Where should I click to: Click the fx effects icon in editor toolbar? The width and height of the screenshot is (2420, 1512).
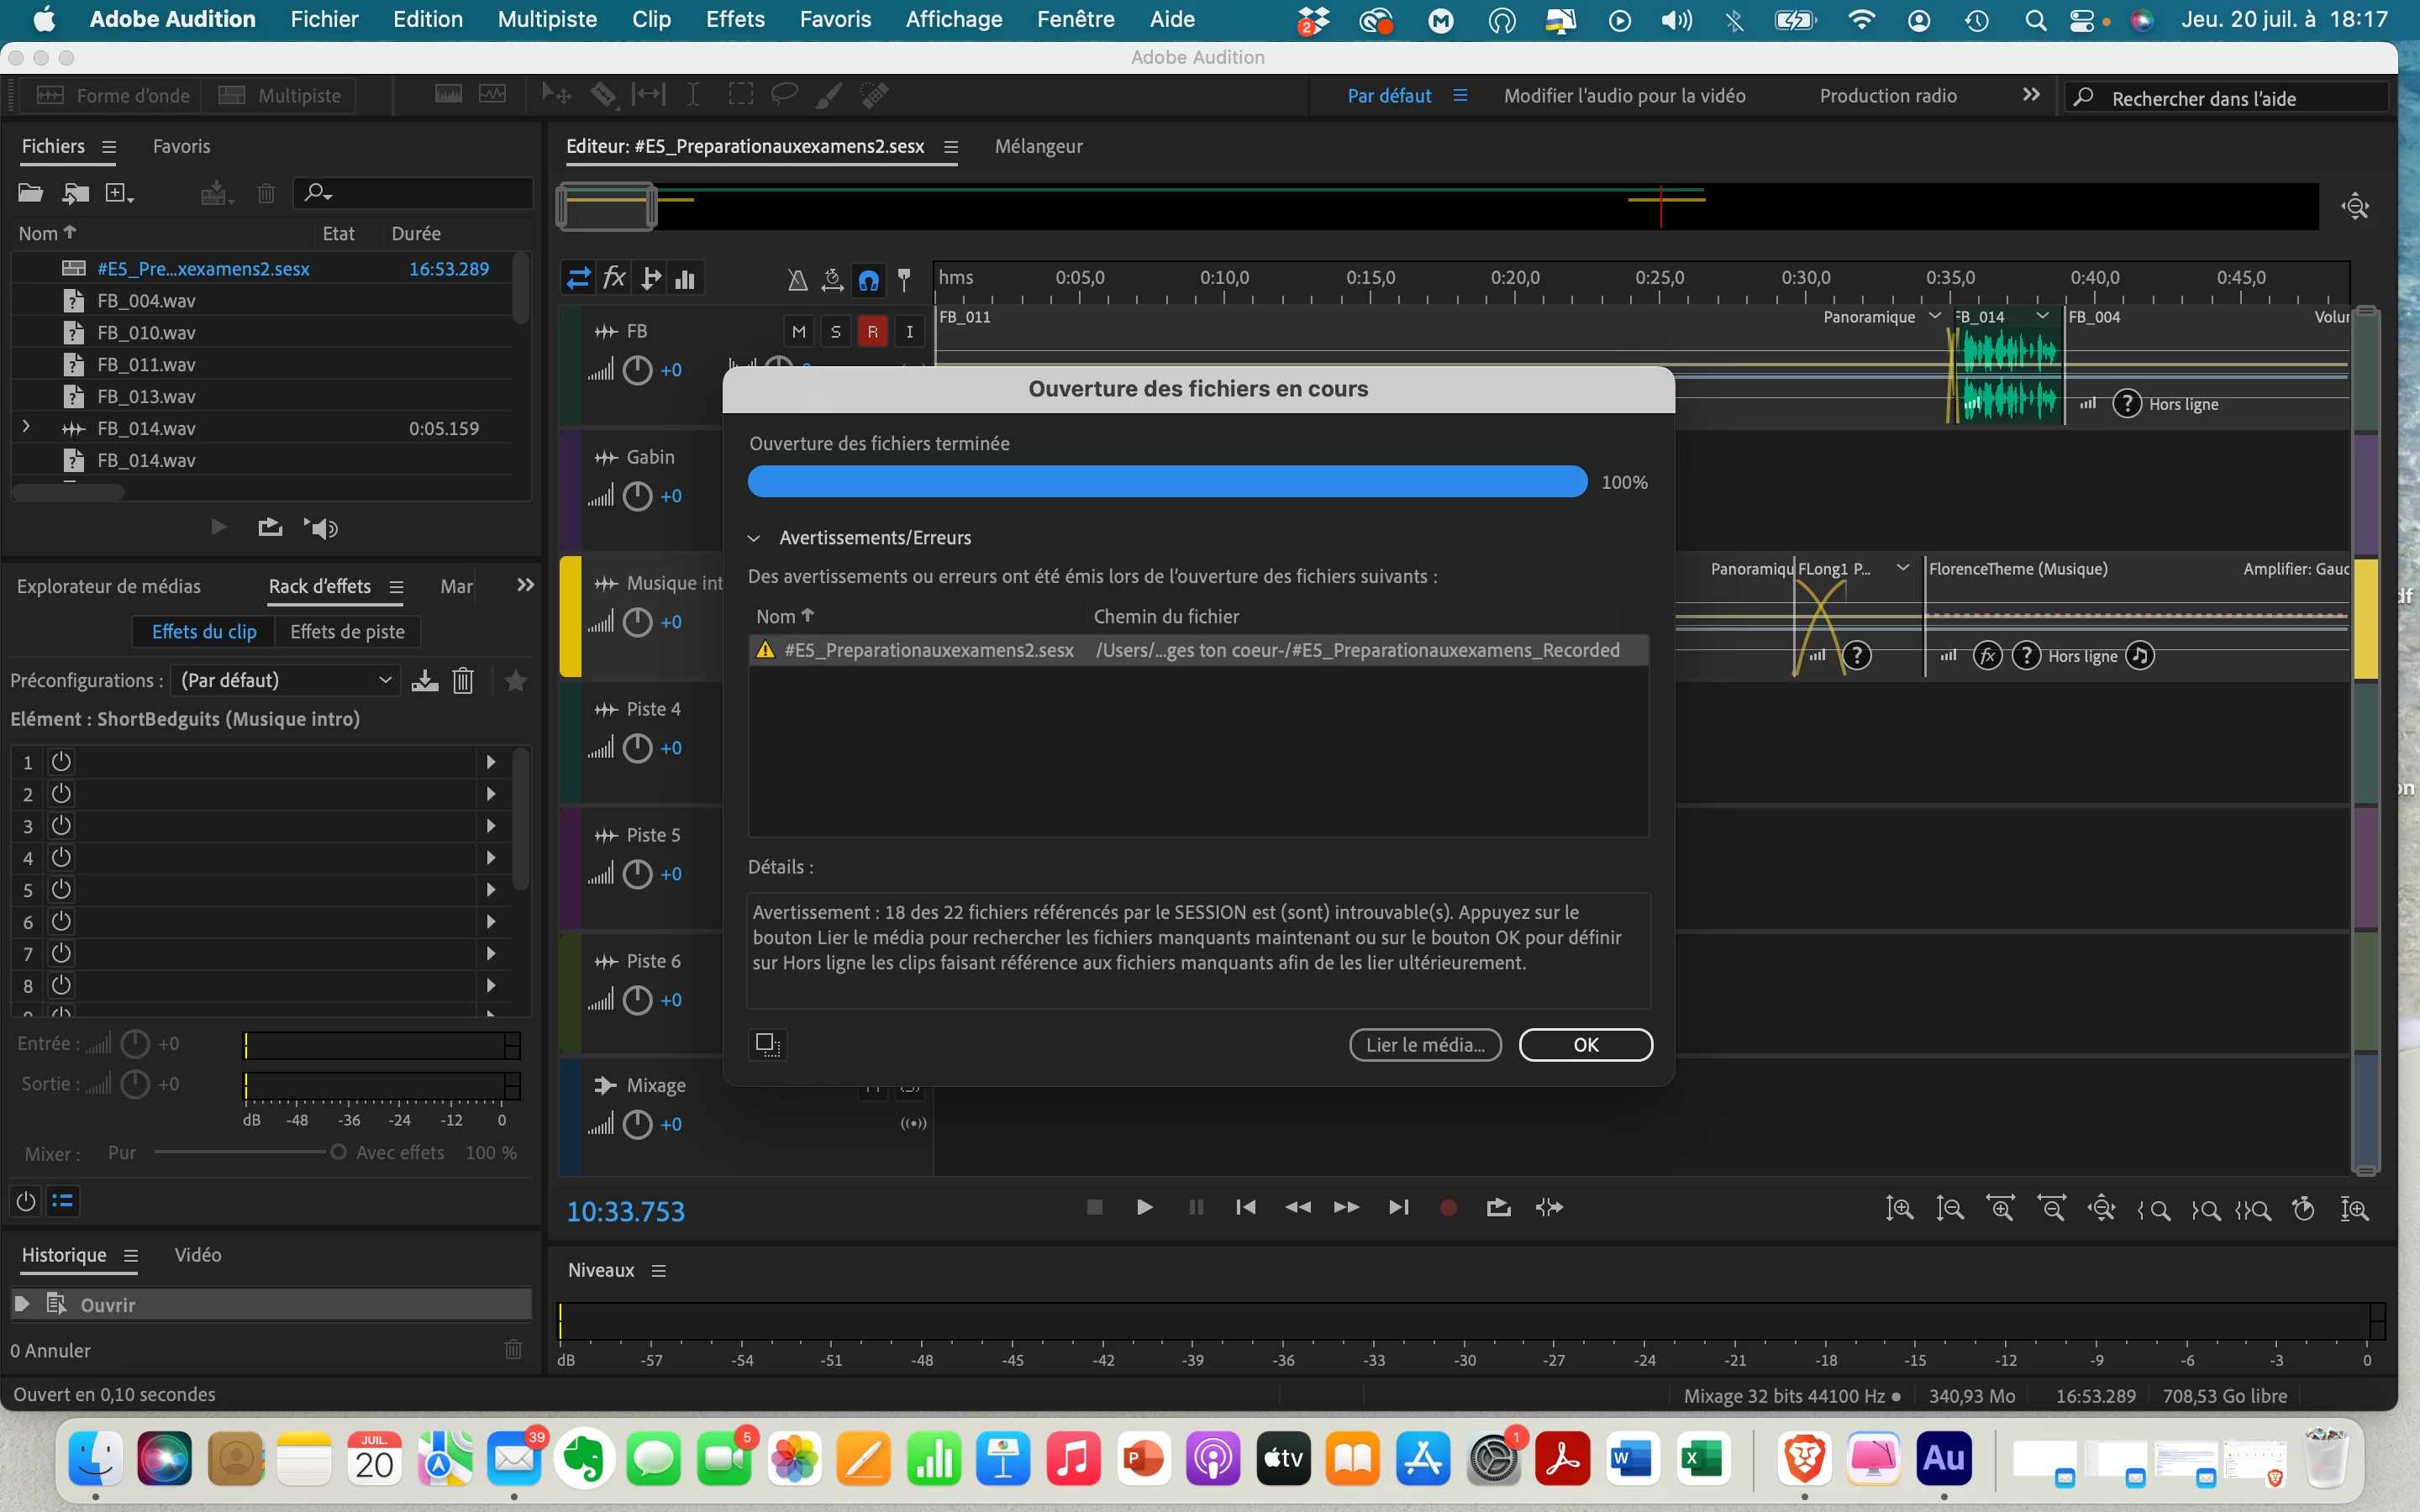click(614, 278)
